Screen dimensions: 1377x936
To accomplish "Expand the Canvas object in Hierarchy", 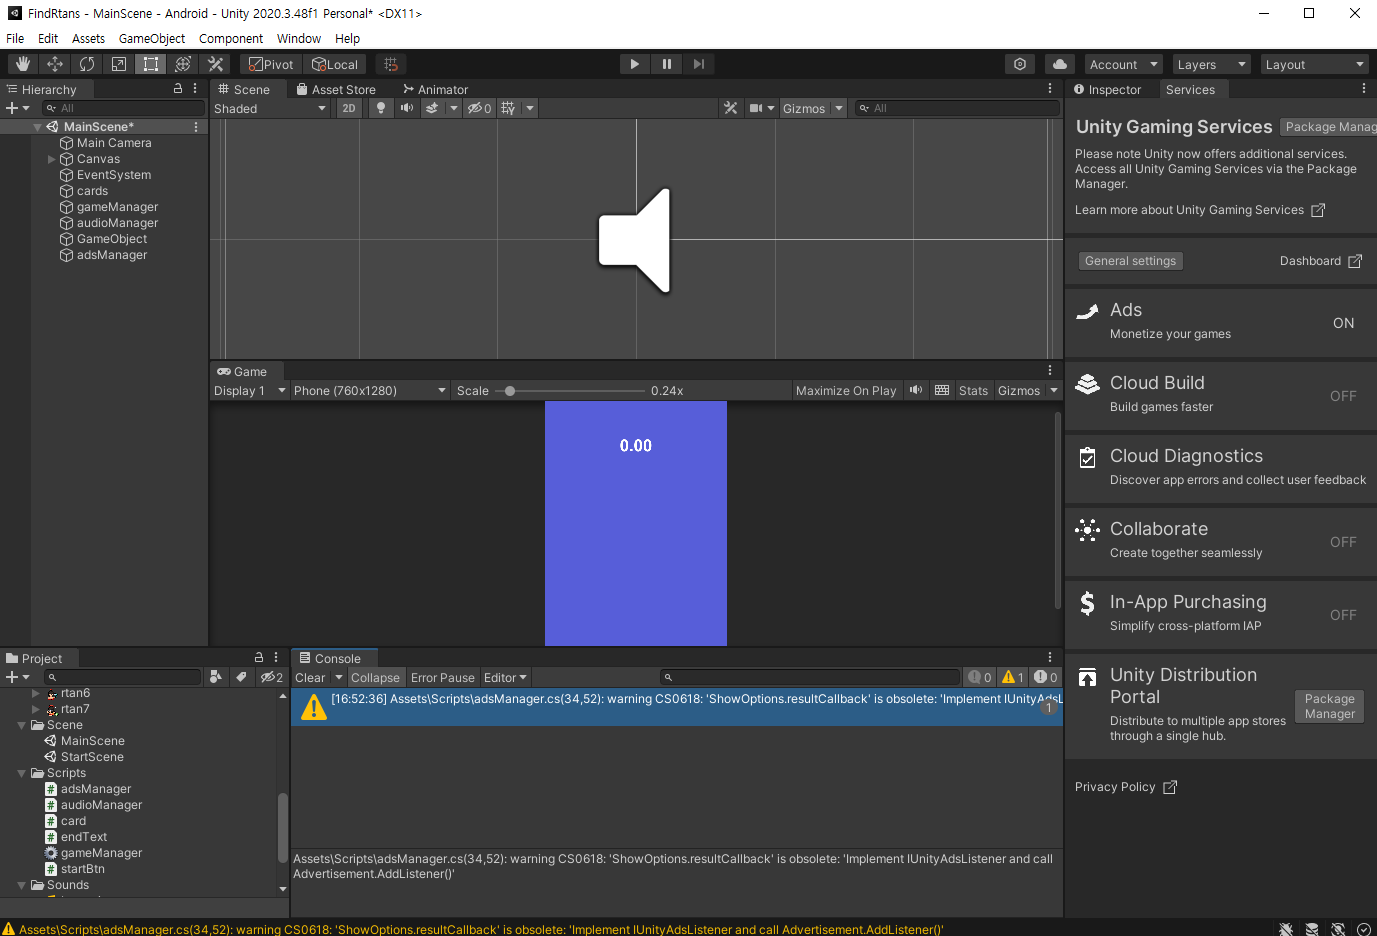I will click(x=52, y=159).
